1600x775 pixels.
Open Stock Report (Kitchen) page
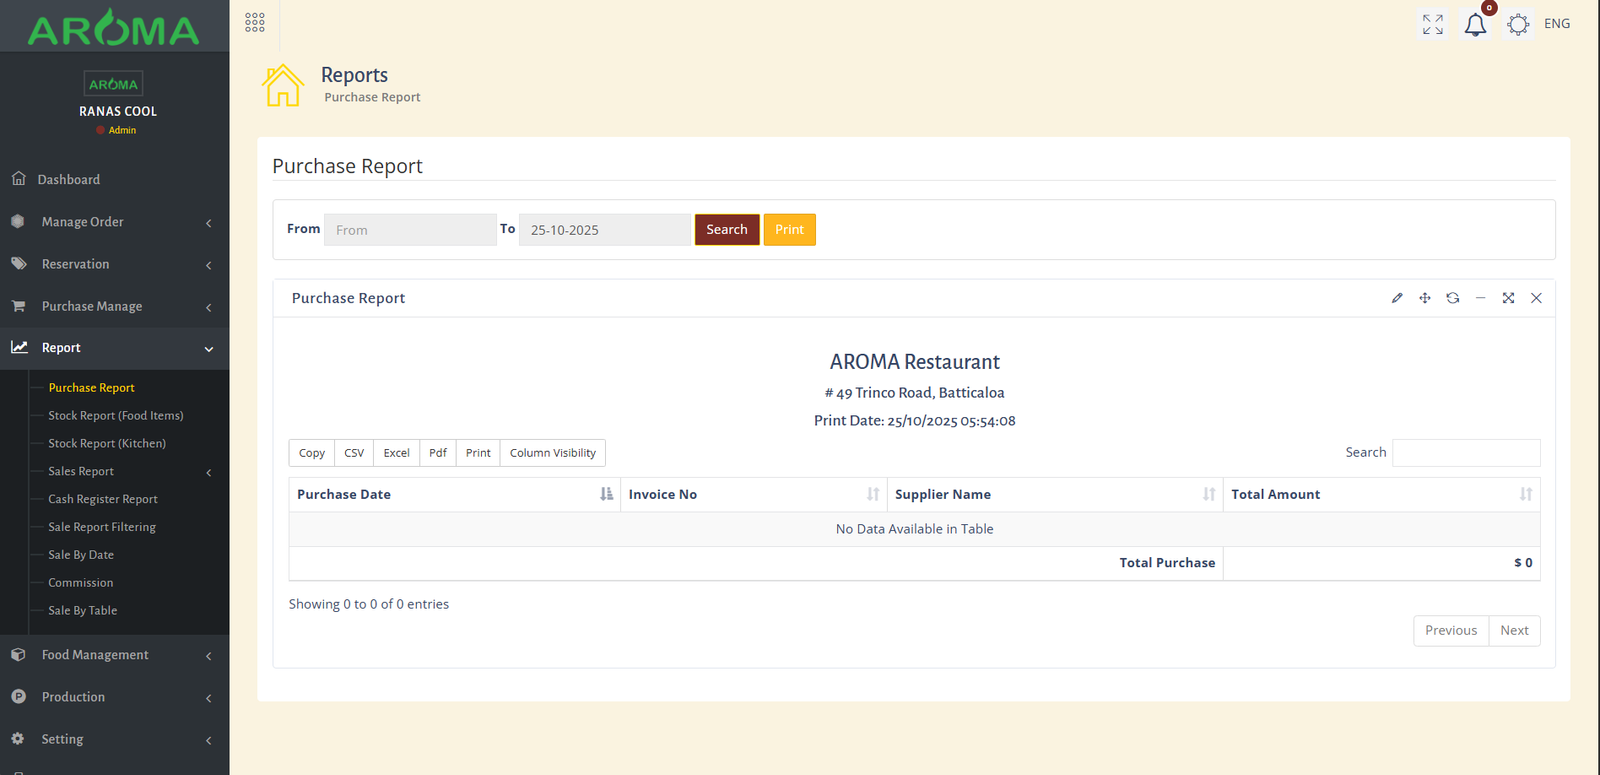[x=107, y=444]
